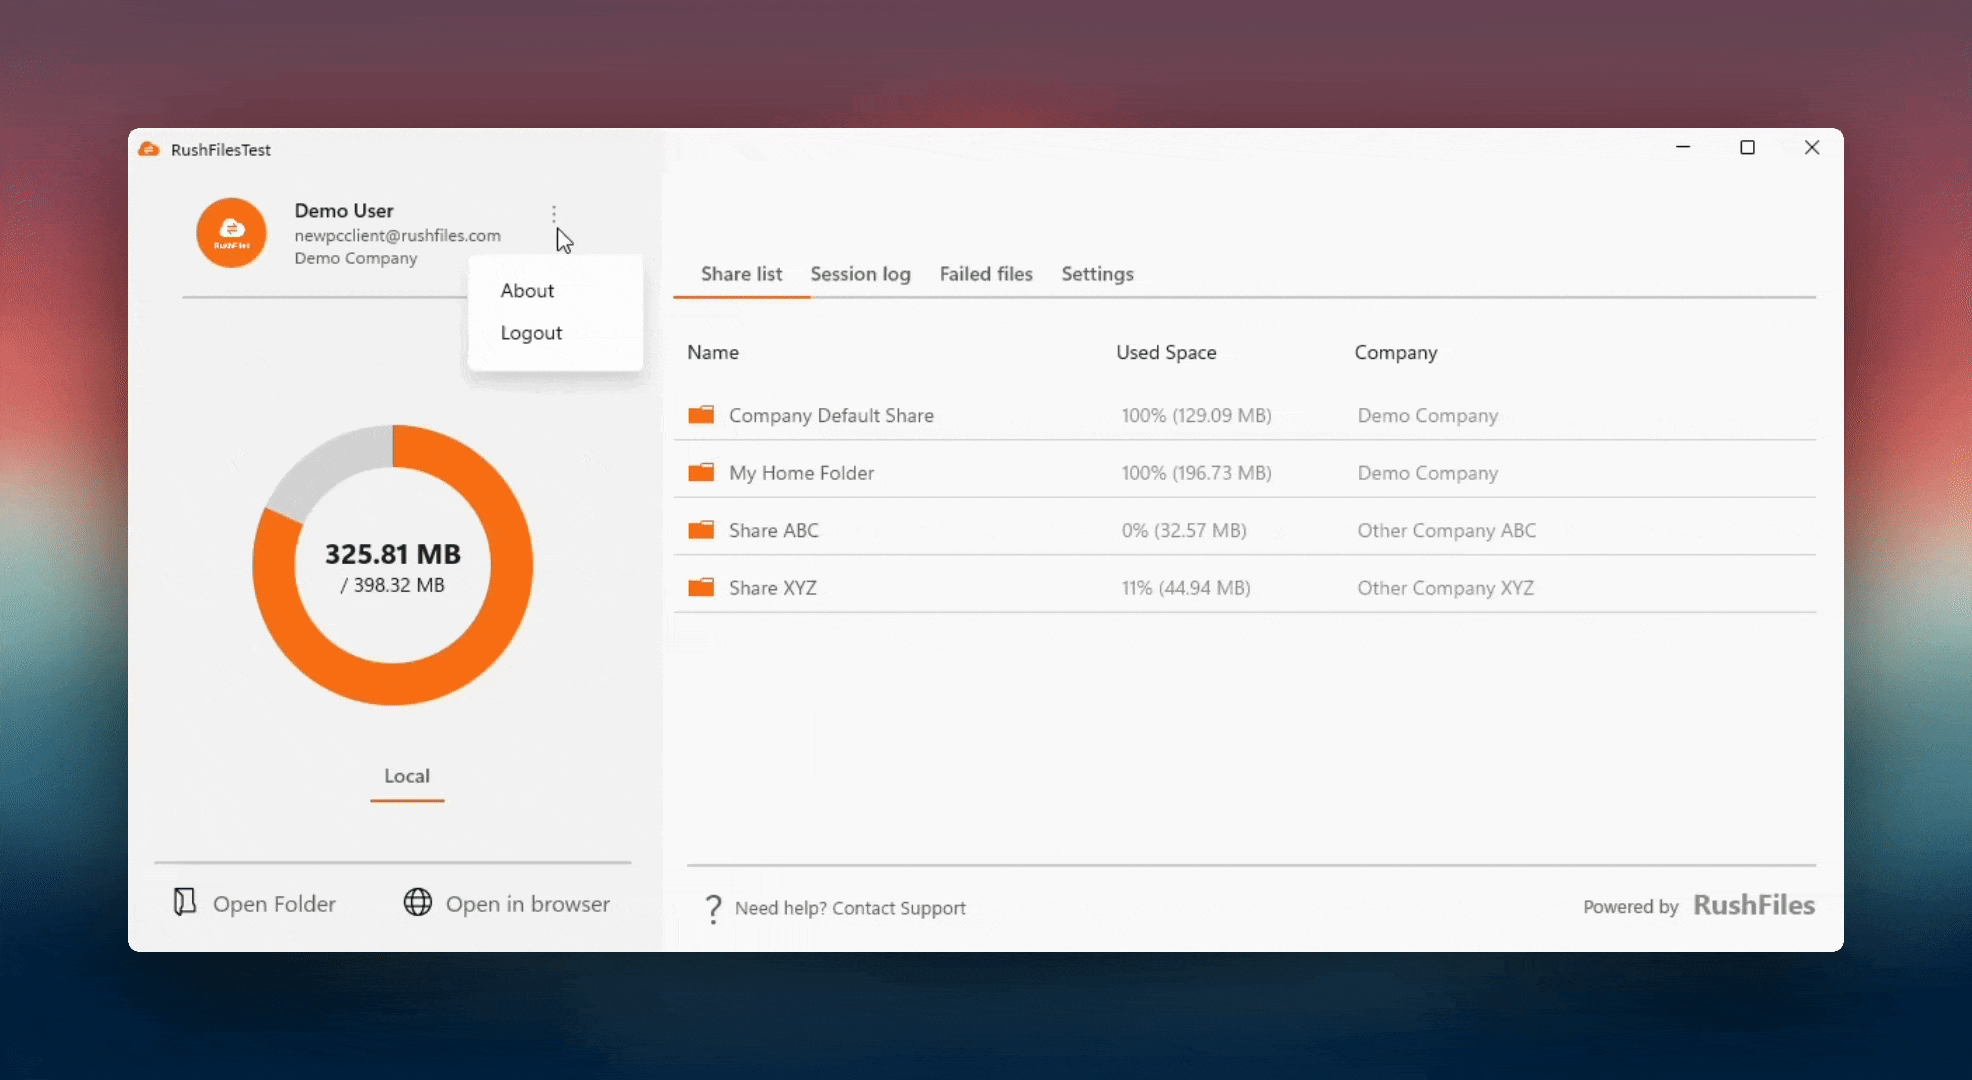
Task: Click the My Home Folder folder icon
Action: click(x=701, y=472)
